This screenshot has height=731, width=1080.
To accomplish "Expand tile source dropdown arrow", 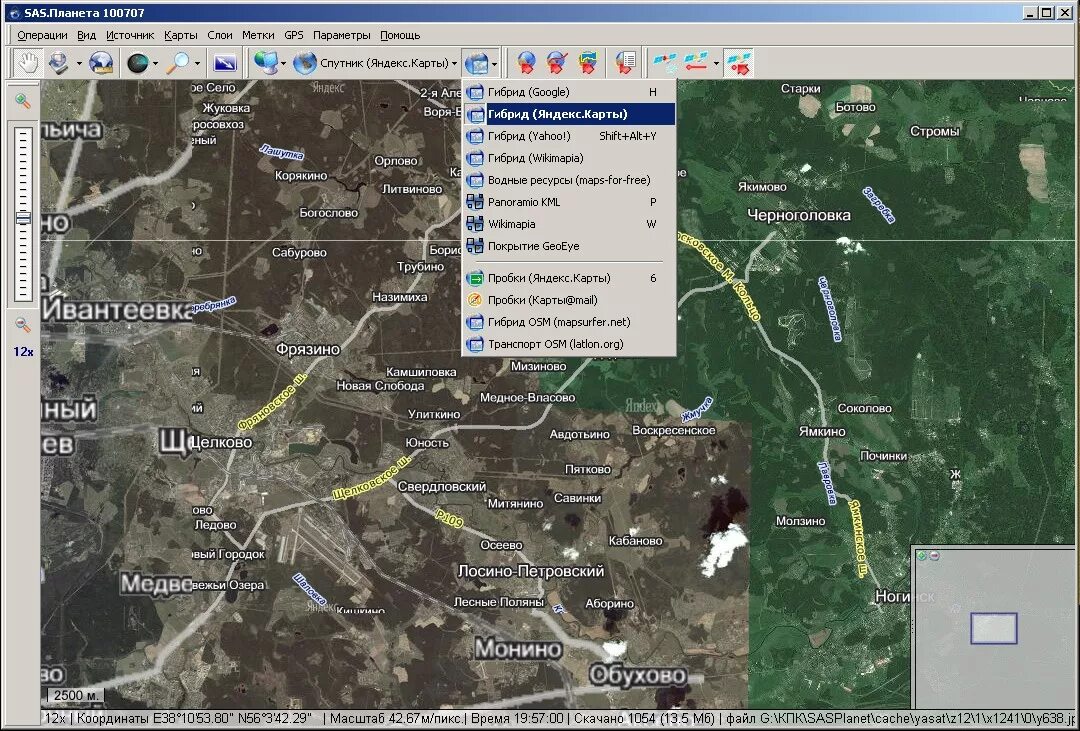I will pyautogui.click(x=283, y=64).
